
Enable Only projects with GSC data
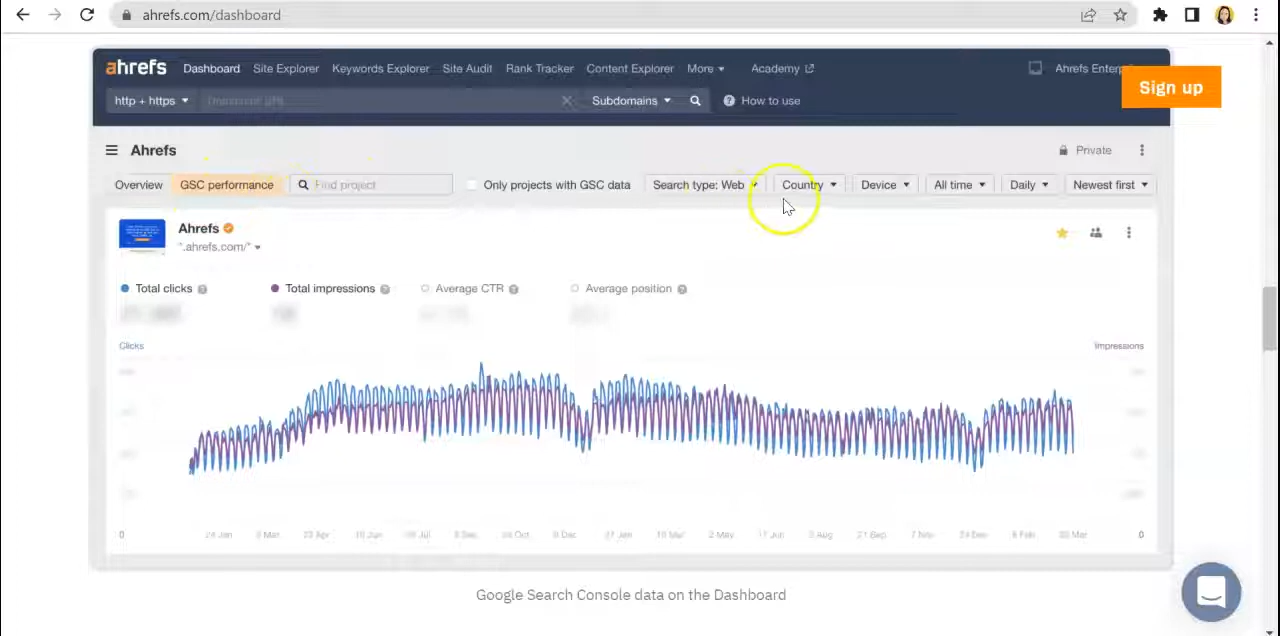(472, 185)
